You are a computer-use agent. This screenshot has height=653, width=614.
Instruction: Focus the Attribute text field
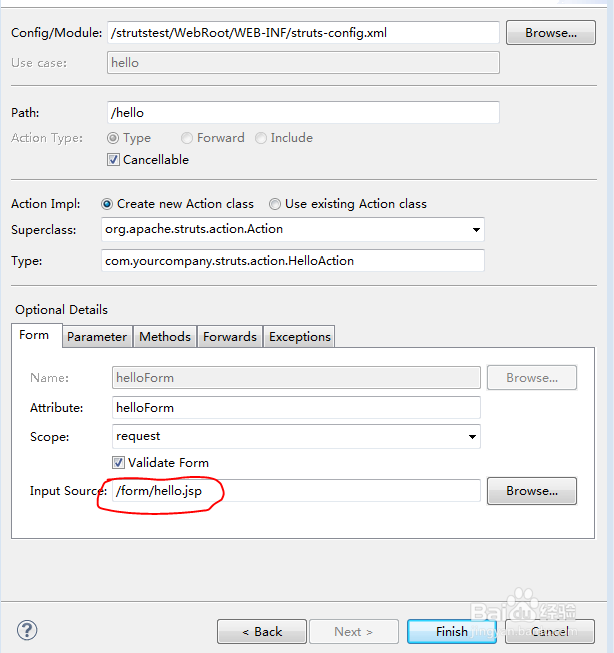pyautogui.click(x=296, y=408)
